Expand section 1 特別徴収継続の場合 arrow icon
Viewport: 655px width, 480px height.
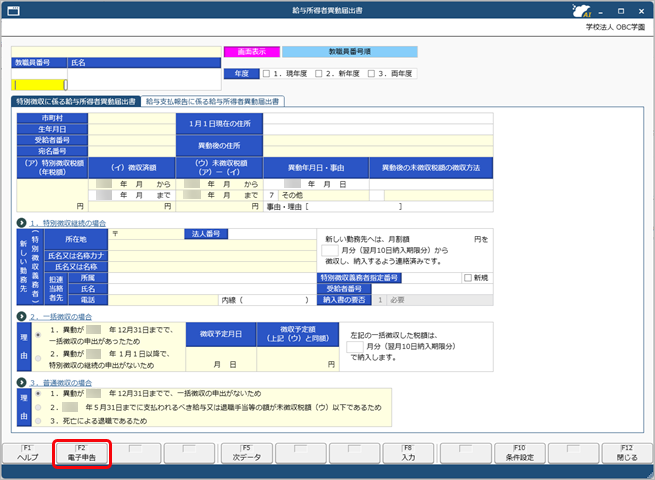[x=22, y=223]
